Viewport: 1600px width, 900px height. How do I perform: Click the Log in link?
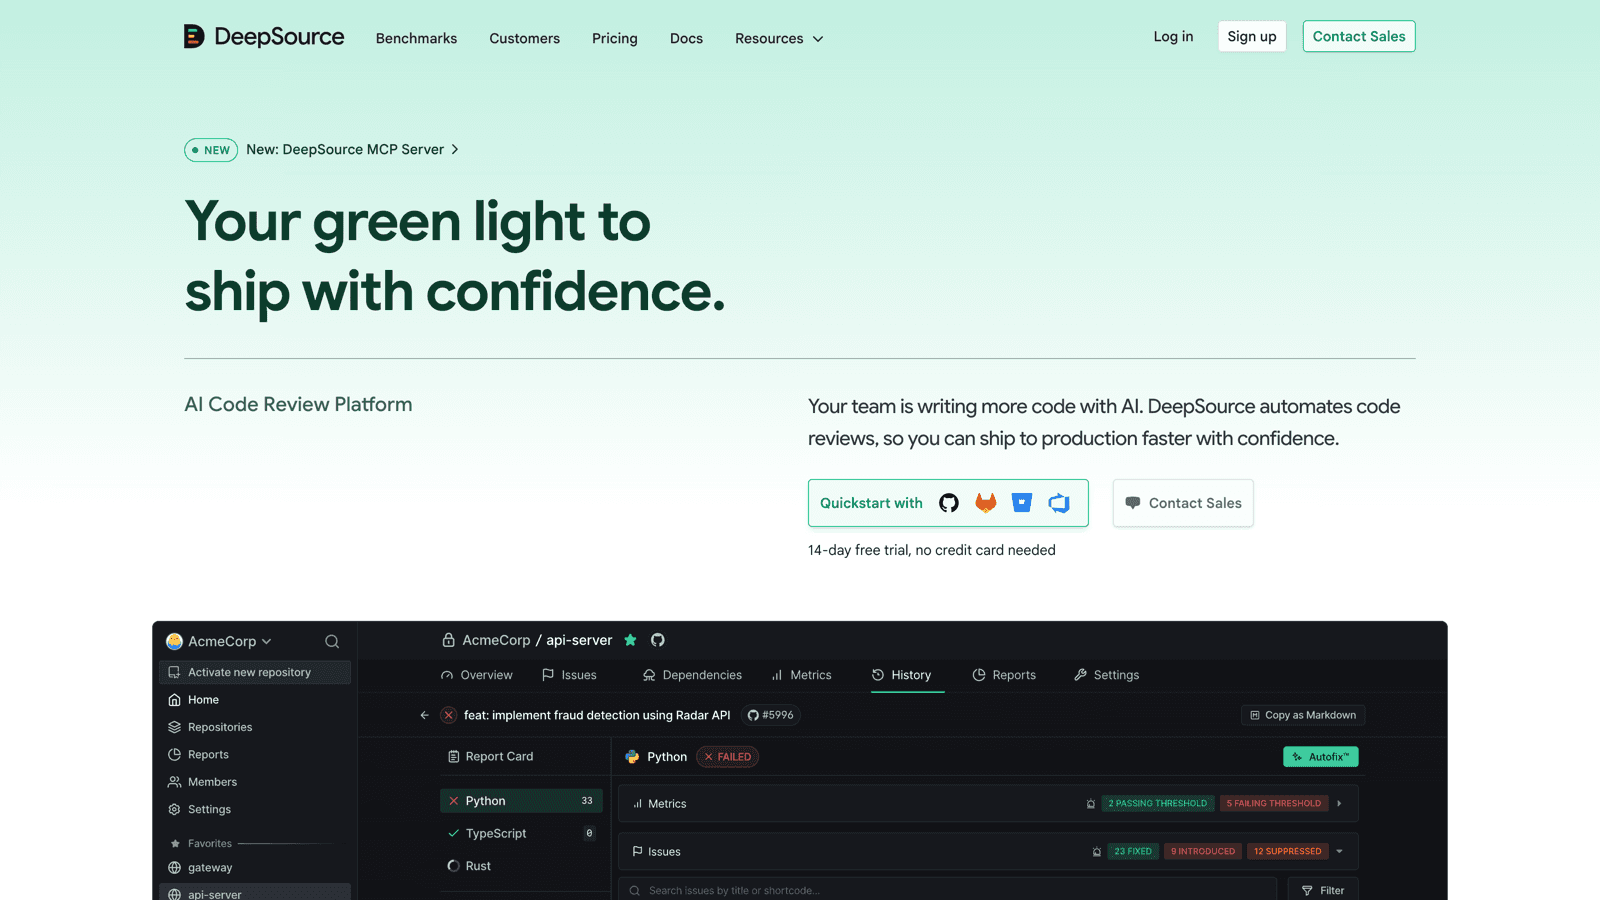click(x=1173, y=37)
